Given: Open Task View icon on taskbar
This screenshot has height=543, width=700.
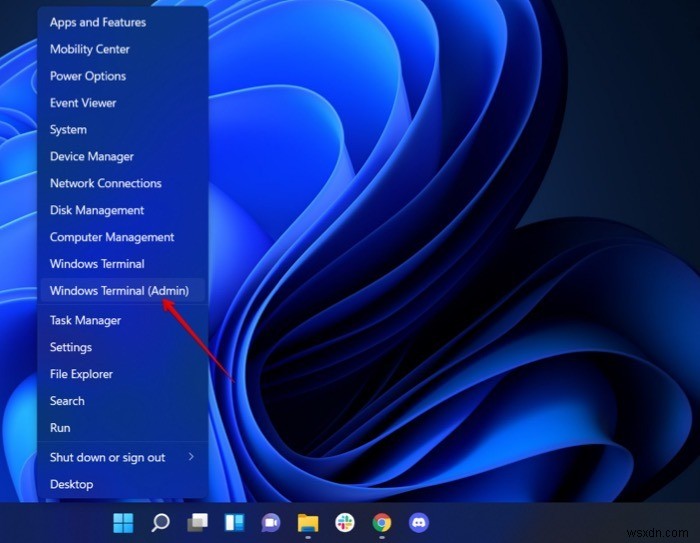Looking at the screenshot, I should tap(197, 522).
